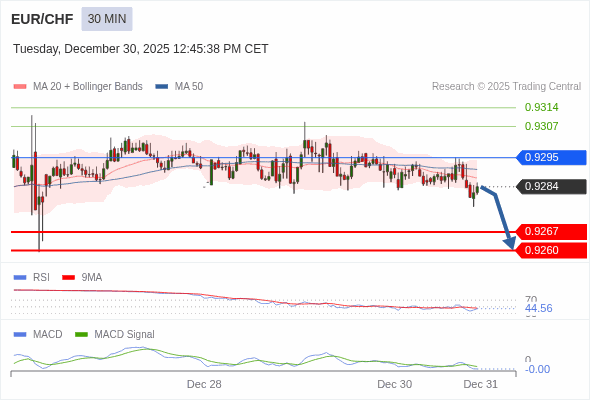Click the 'MA 20 + Bollinger Bands' legend label

tap(88, 87)
